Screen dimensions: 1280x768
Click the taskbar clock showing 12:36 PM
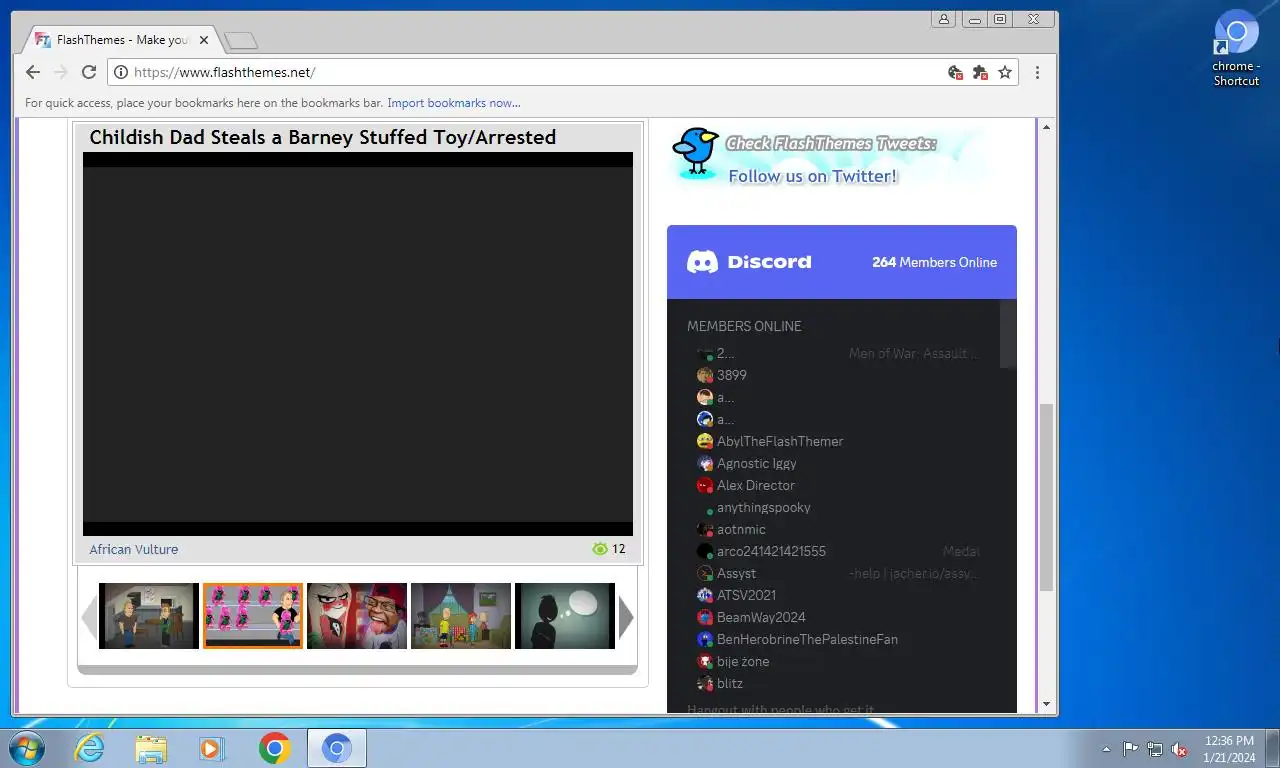(x=1229, y=749)
